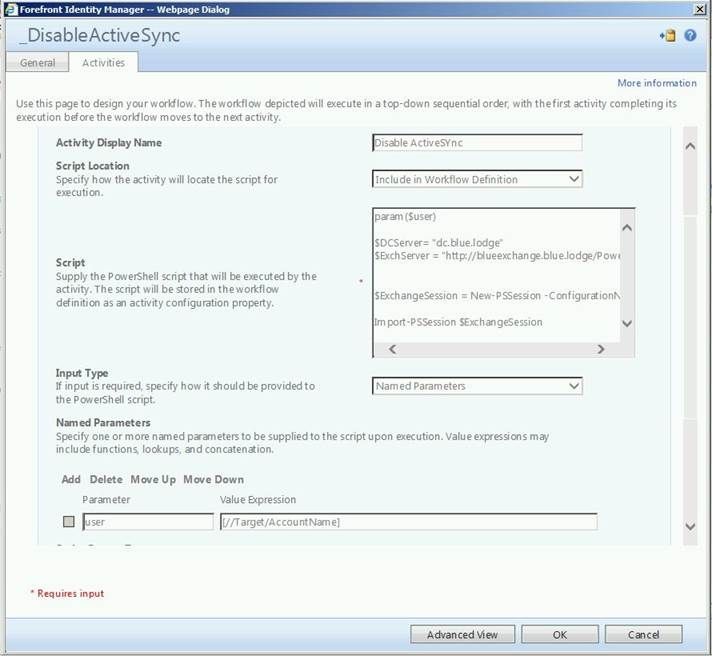The image size is (712, 656).
Task: Open the Input Type dropdown
Action: click(477, 386)
